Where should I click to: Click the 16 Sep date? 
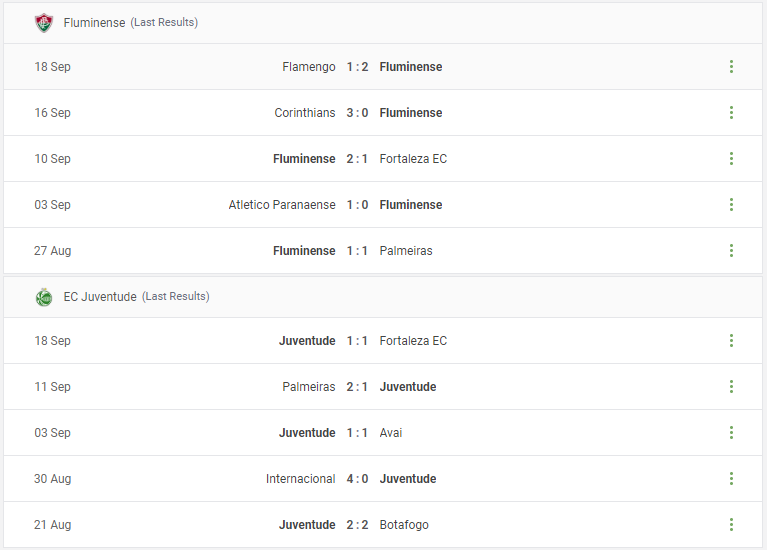point(52,113)
